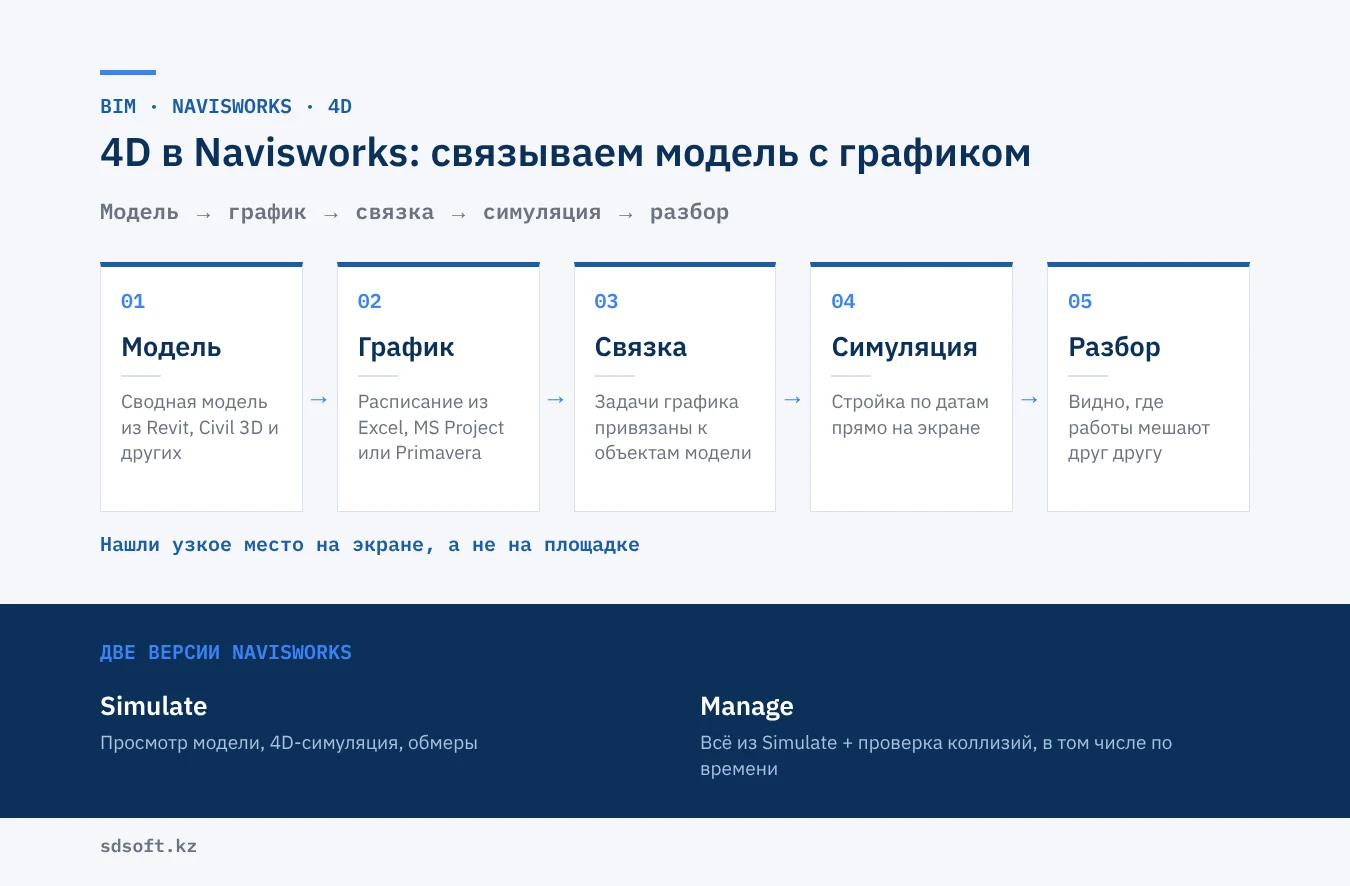
Task: Click the "Manage" version heading
Action: click(747, 706)
